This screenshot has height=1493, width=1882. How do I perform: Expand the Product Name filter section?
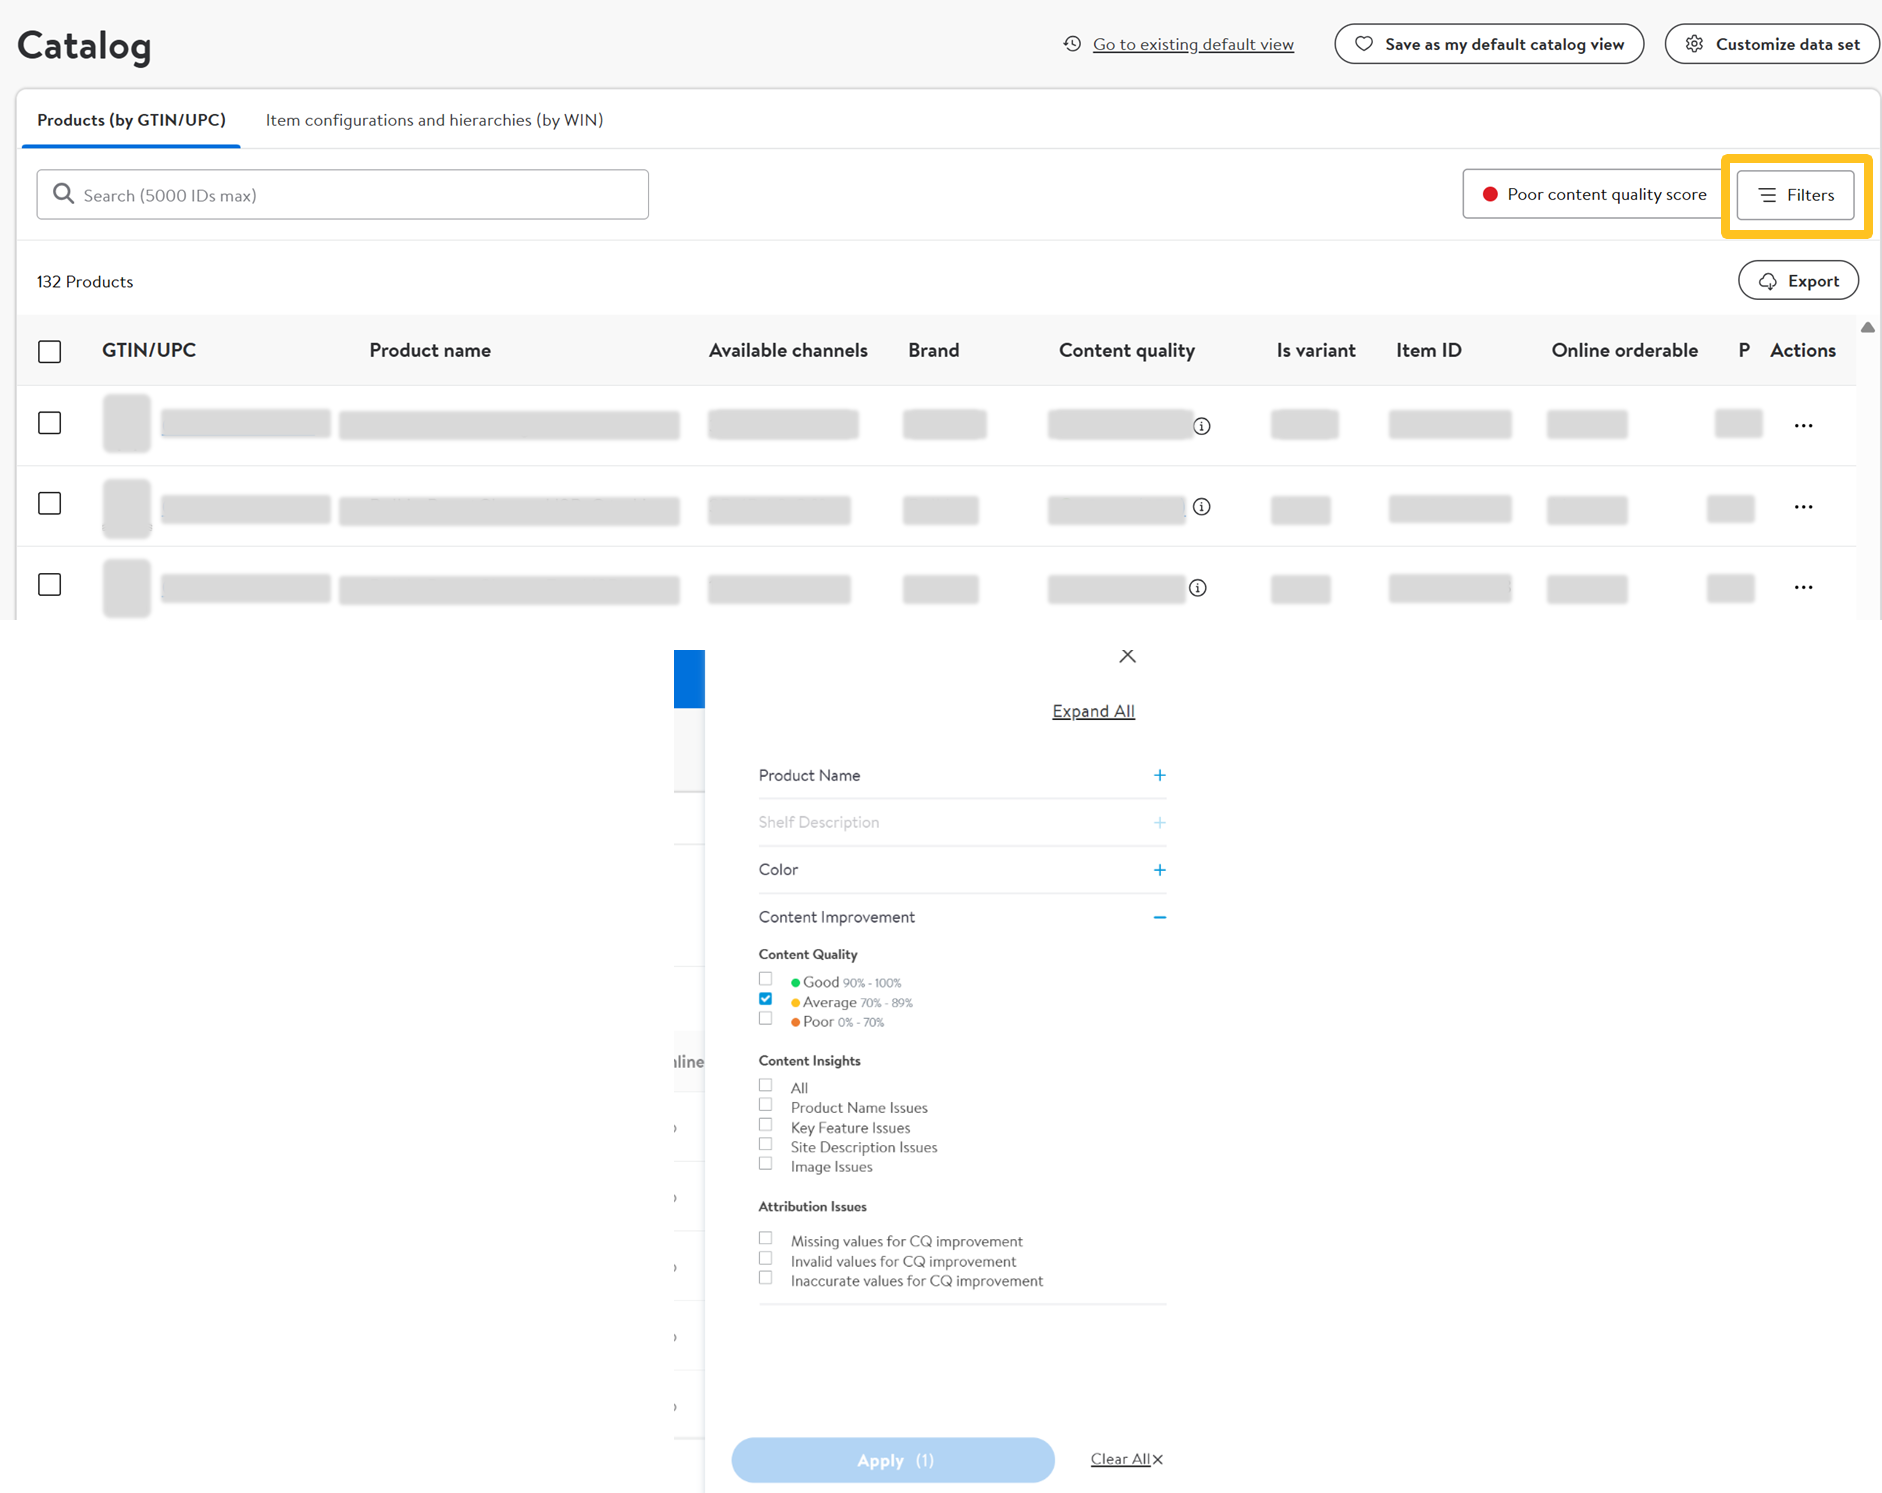point(1159,775)
